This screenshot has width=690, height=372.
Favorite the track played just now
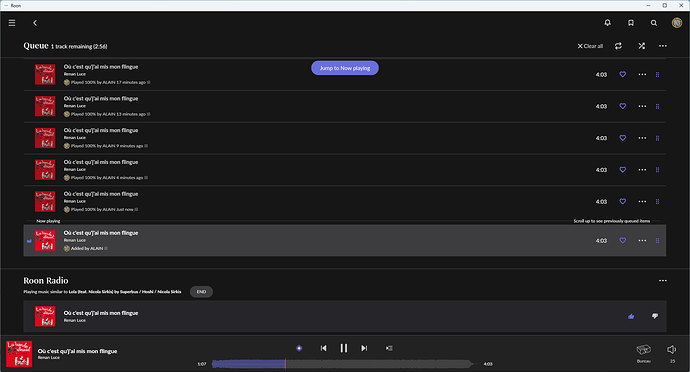623,201
